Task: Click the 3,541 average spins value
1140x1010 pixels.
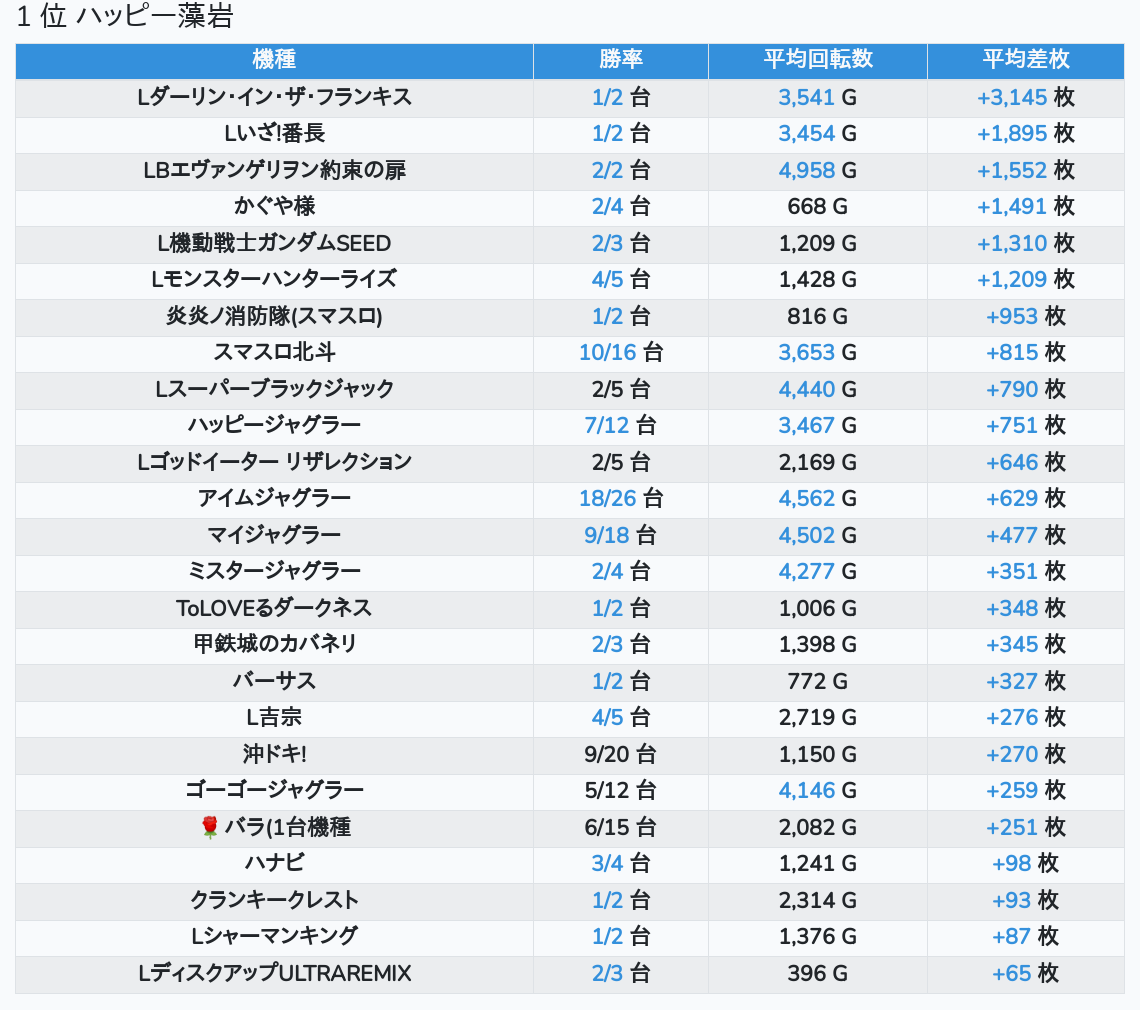Action: (x=806, y=97)
